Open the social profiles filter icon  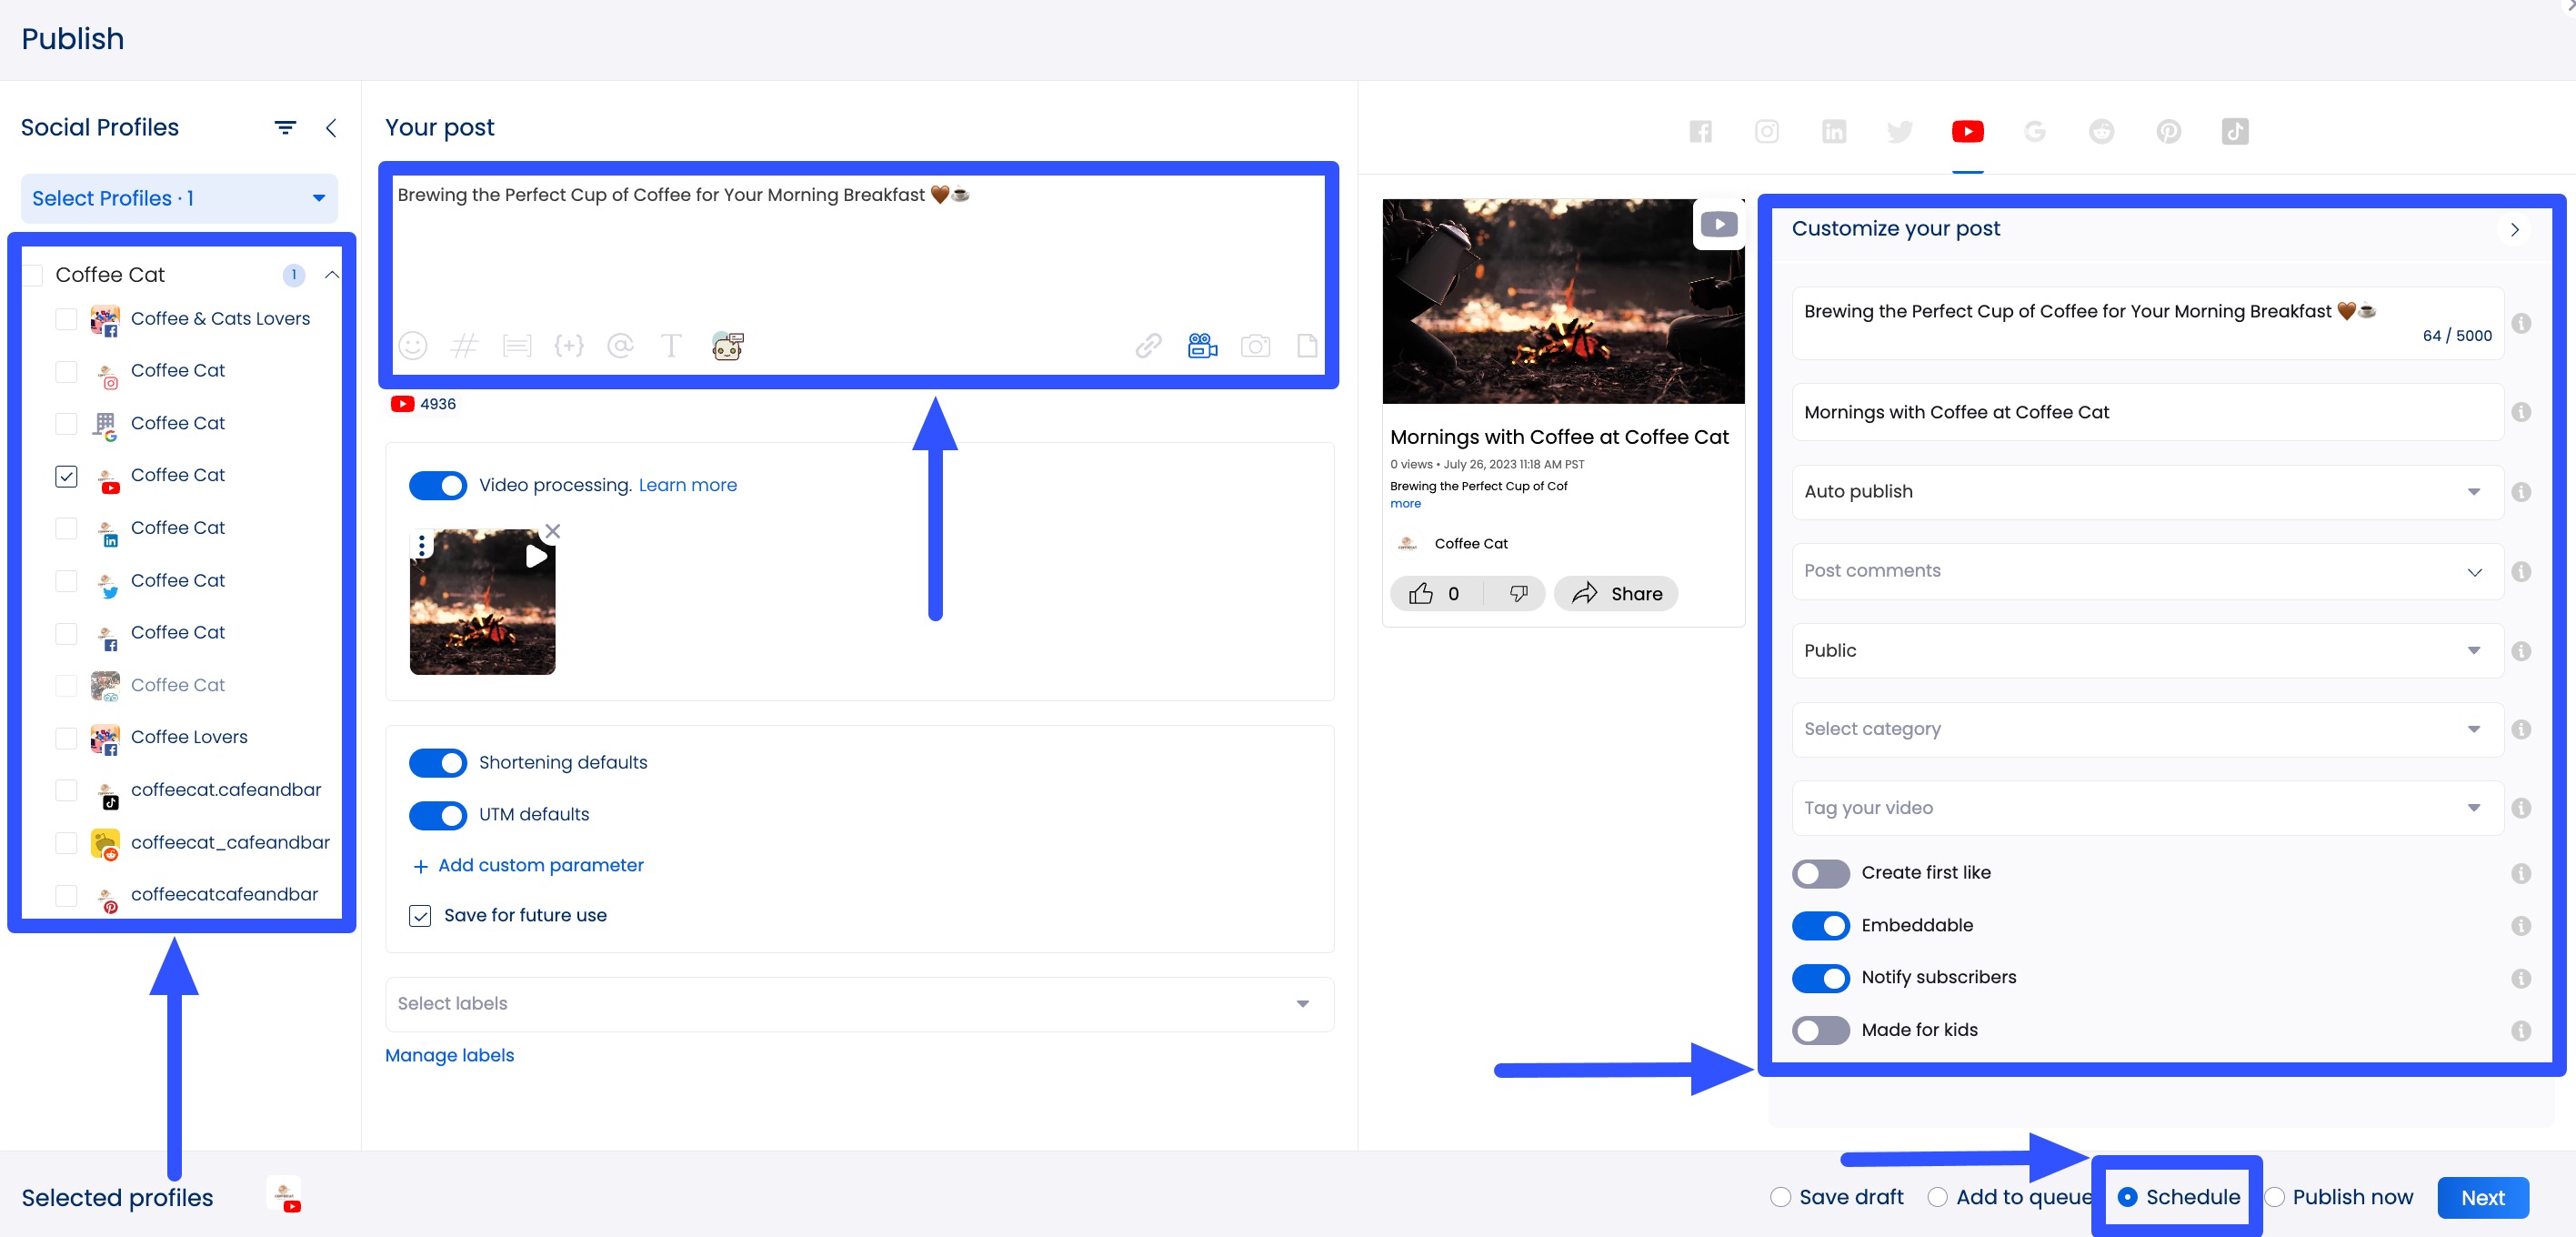(x=285, y=128)
